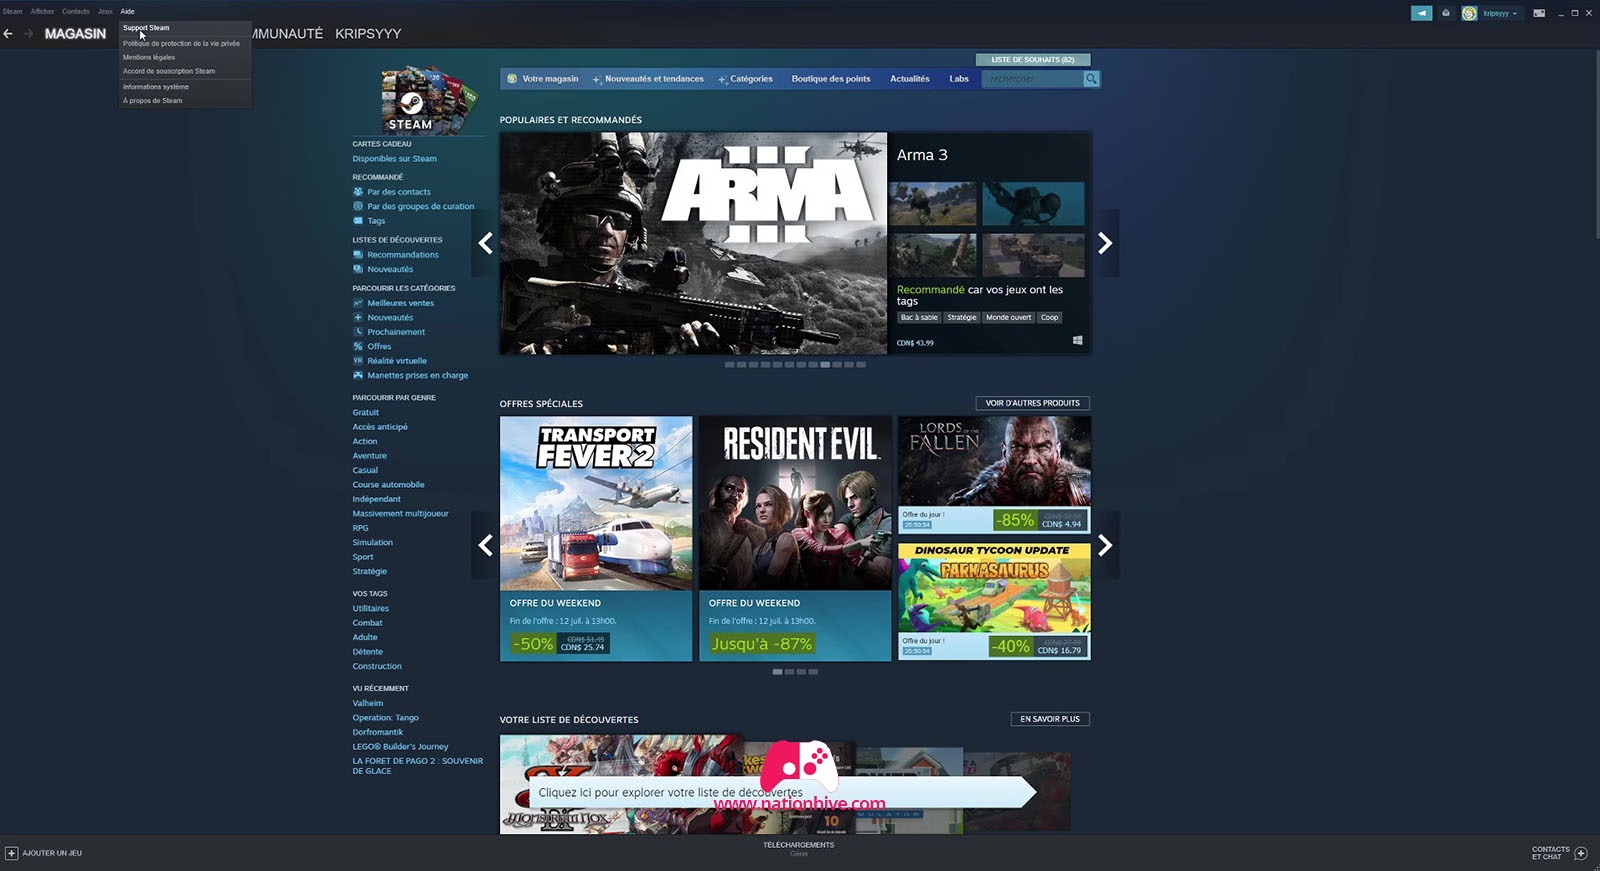Open the Lords of the Fallen daily deal
Image resolution: width=1600 pixels, height=871 pixels.
994,475
